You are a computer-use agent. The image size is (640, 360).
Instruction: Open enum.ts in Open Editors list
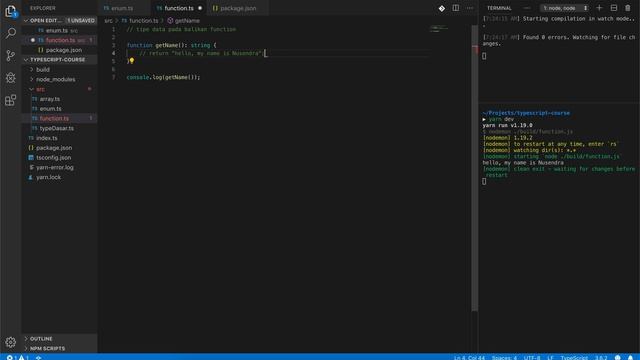(x=59, y=30)
